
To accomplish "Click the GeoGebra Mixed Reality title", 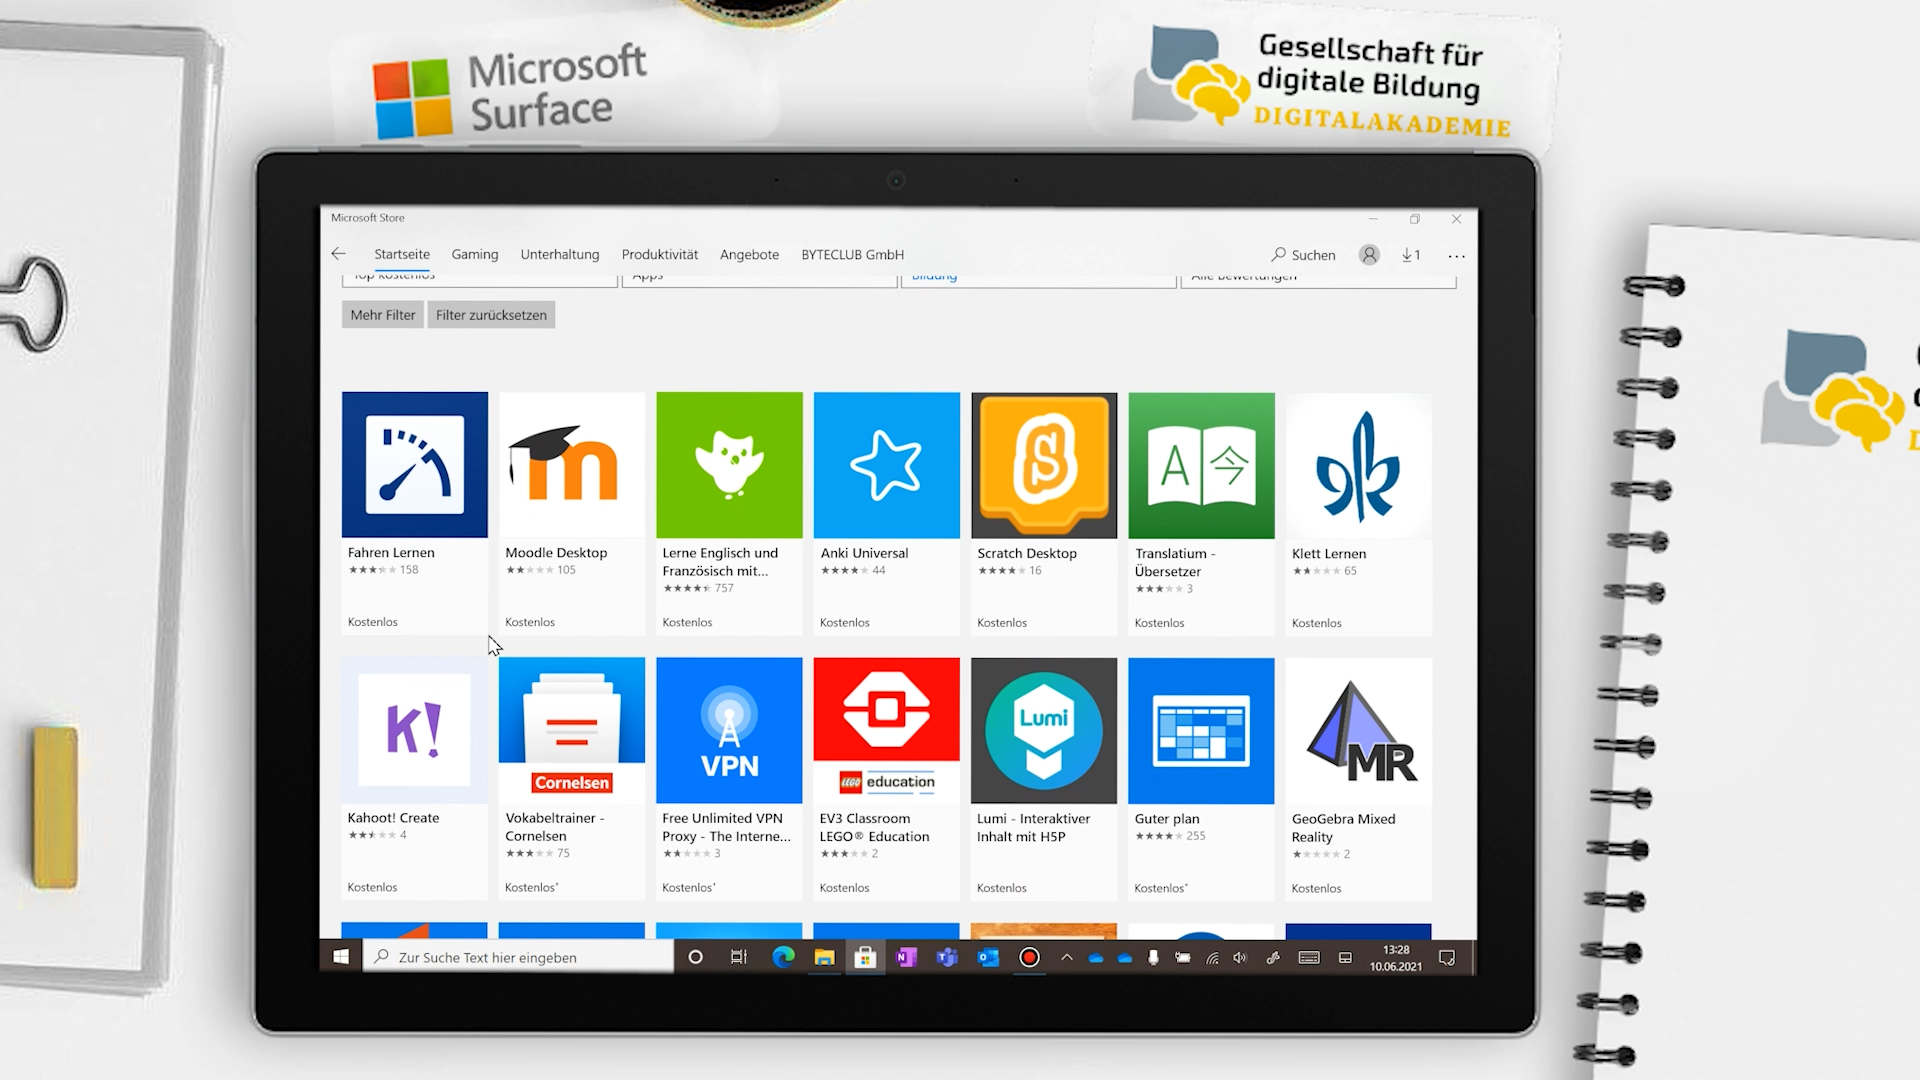I will [1343, 827].
